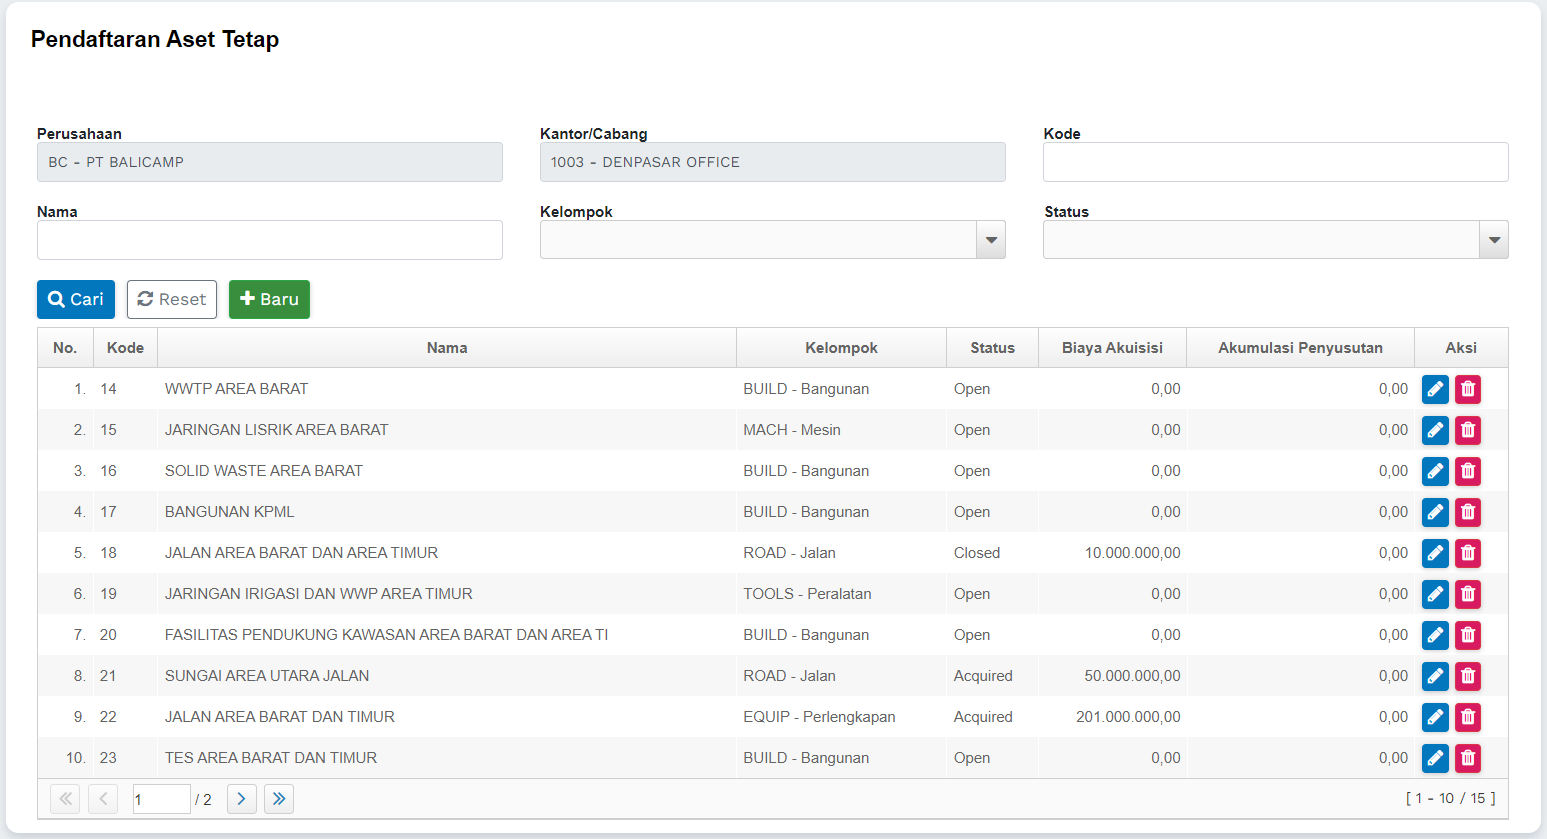Edit the WWTP AREA BARAT asset row
Screen dimensions: 1547x839
click(1434, 389)
